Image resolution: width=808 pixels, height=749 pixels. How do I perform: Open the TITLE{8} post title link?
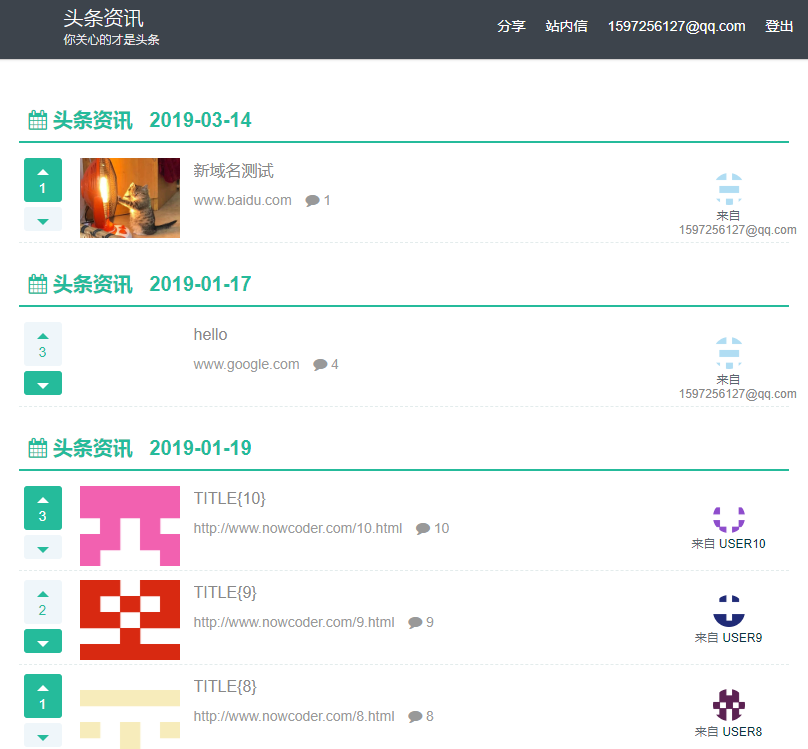(x=225, y=686)
